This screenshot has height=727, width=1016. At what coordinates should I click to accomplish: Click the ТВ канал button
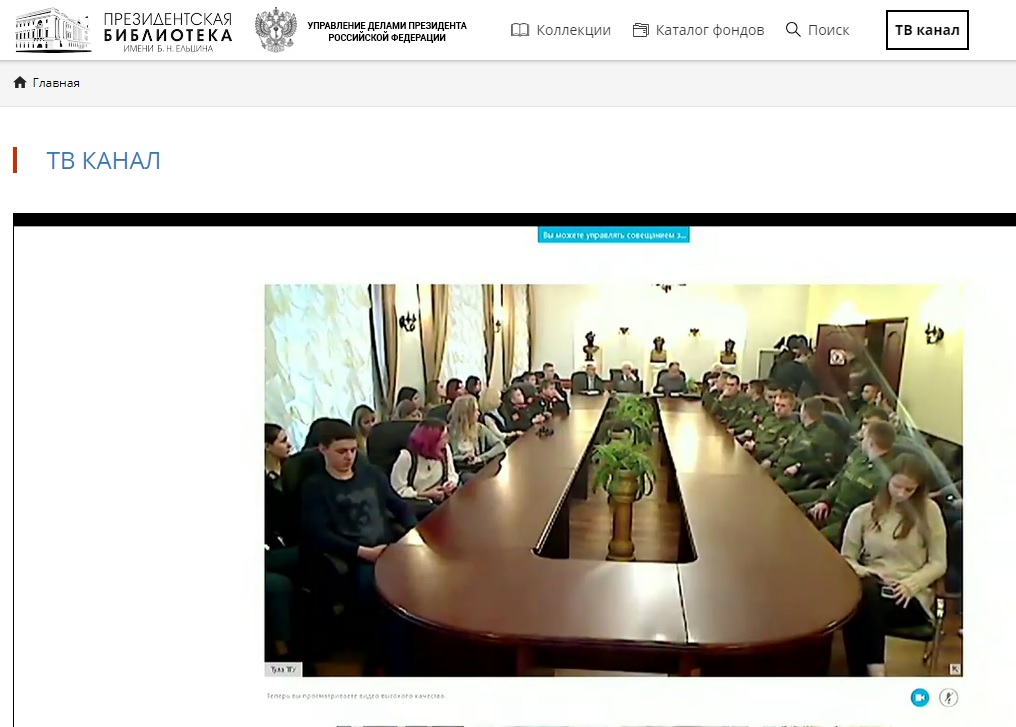click(927, 30)
